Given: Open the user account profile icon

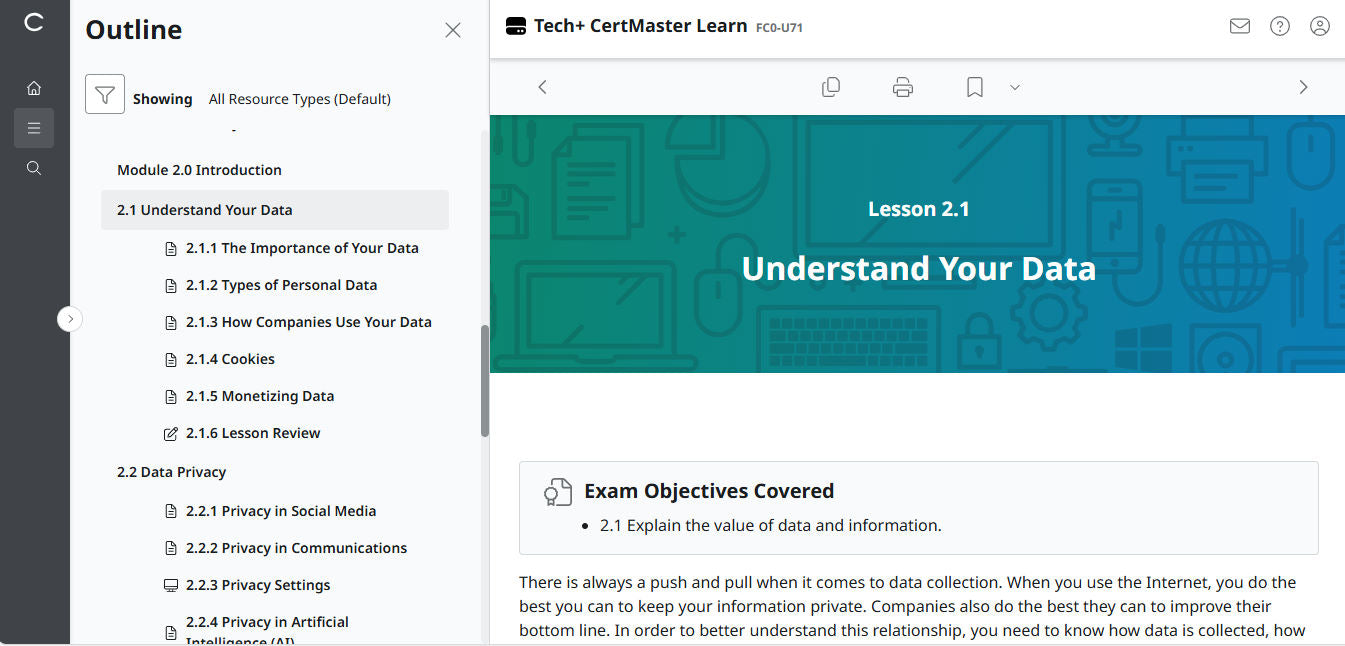Looking at the screenshot, I should pos(1320,27).
